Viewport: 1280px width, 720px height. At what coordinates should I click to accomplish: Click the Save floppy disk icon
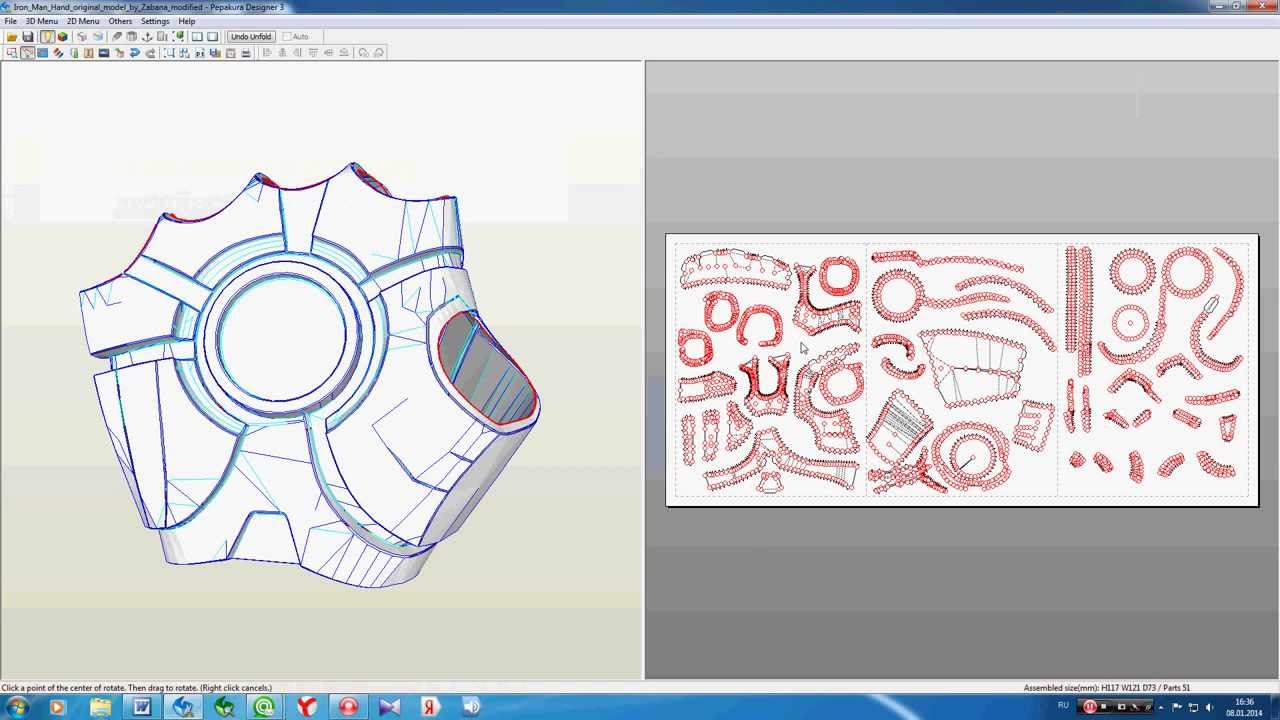tap(28, 37)
